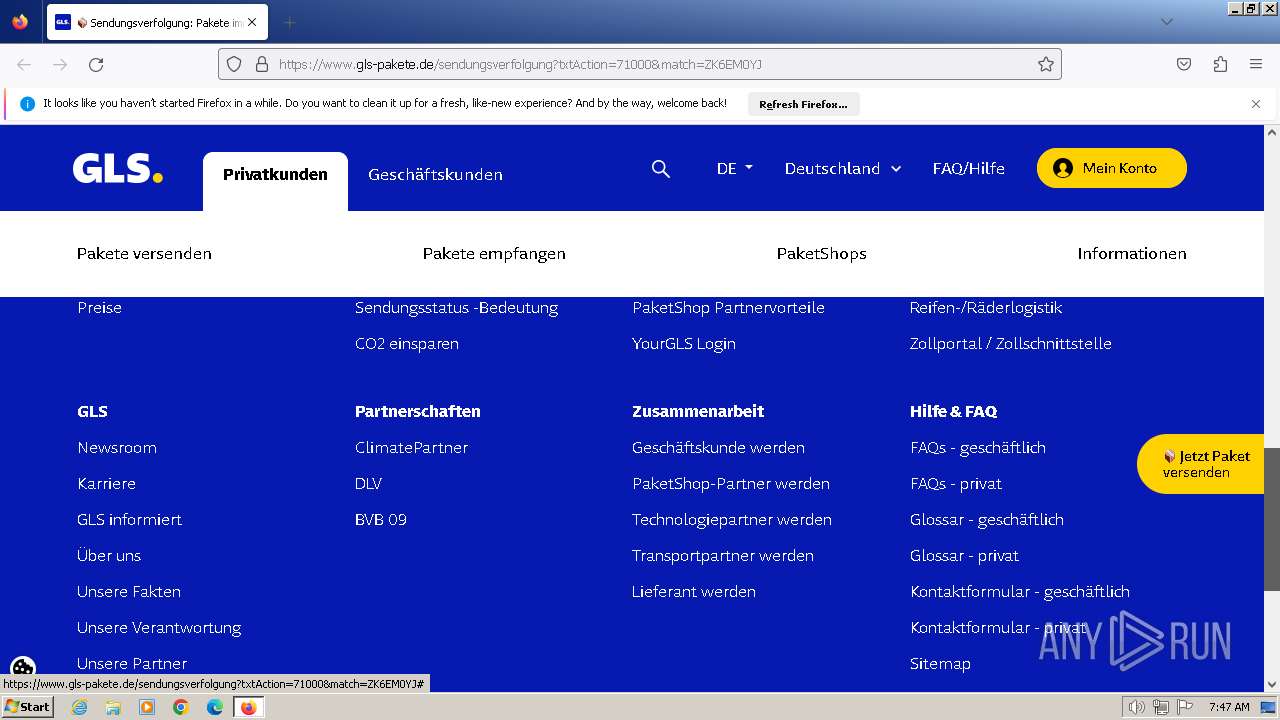Dismiss the Firefox refresh notification bar
Viewport: 1280px width, 720px height.
coord(1256,104)
